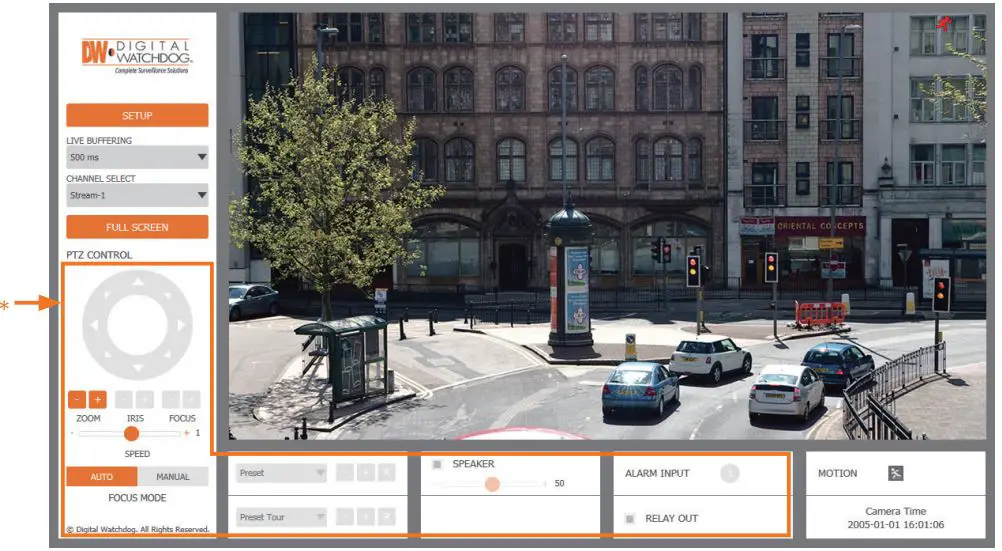Screen dimensions: 1002x551
Task: Move camera diagonally up-left on PTZ pad
Action: click(x=107, y=295)
